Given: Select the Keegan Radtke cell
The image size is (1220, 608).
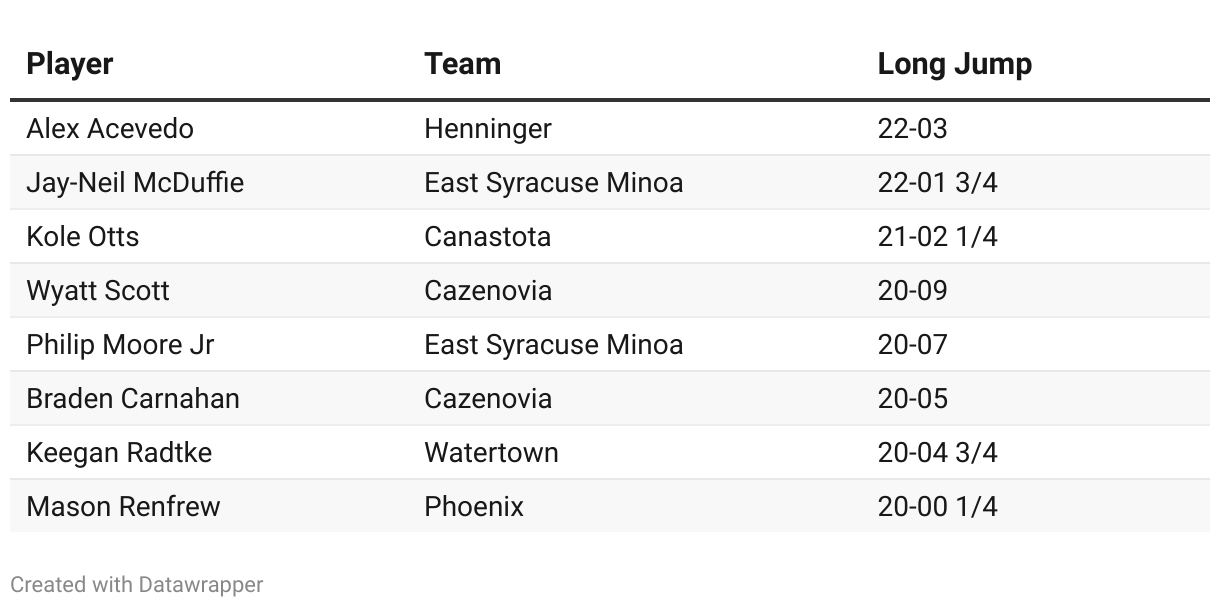Looking at the screenshot, I should tap(119, 453).
